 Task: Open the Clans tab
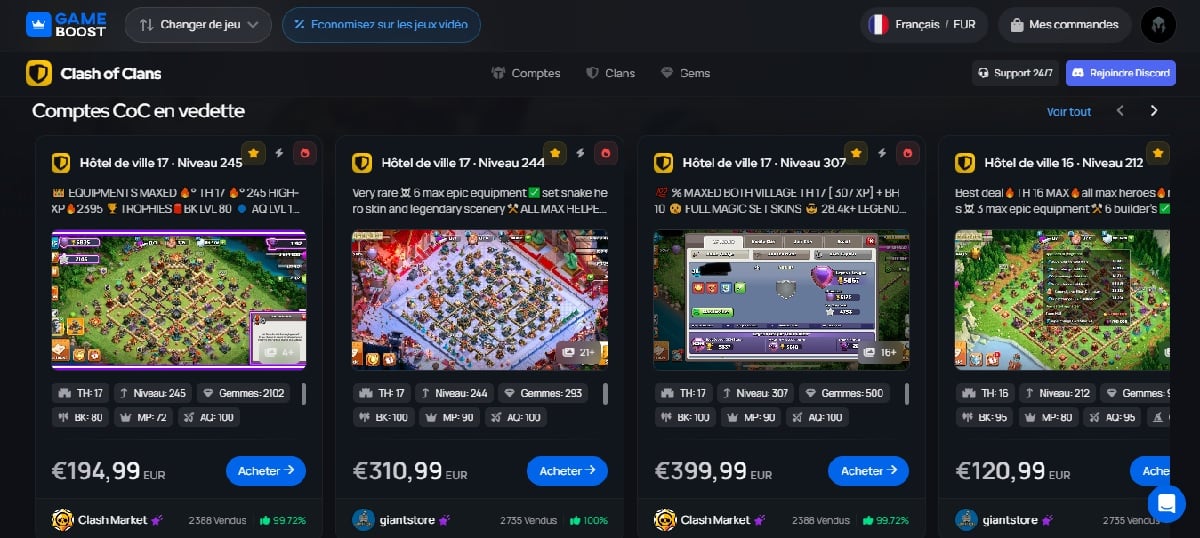(x=610, y=73)
